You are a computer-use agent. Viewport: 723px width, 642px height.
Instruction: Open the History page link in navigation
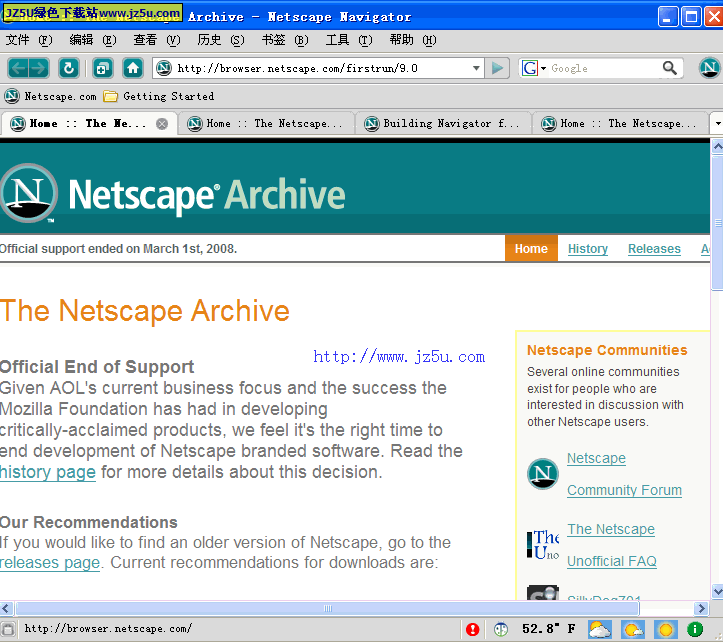587,249
